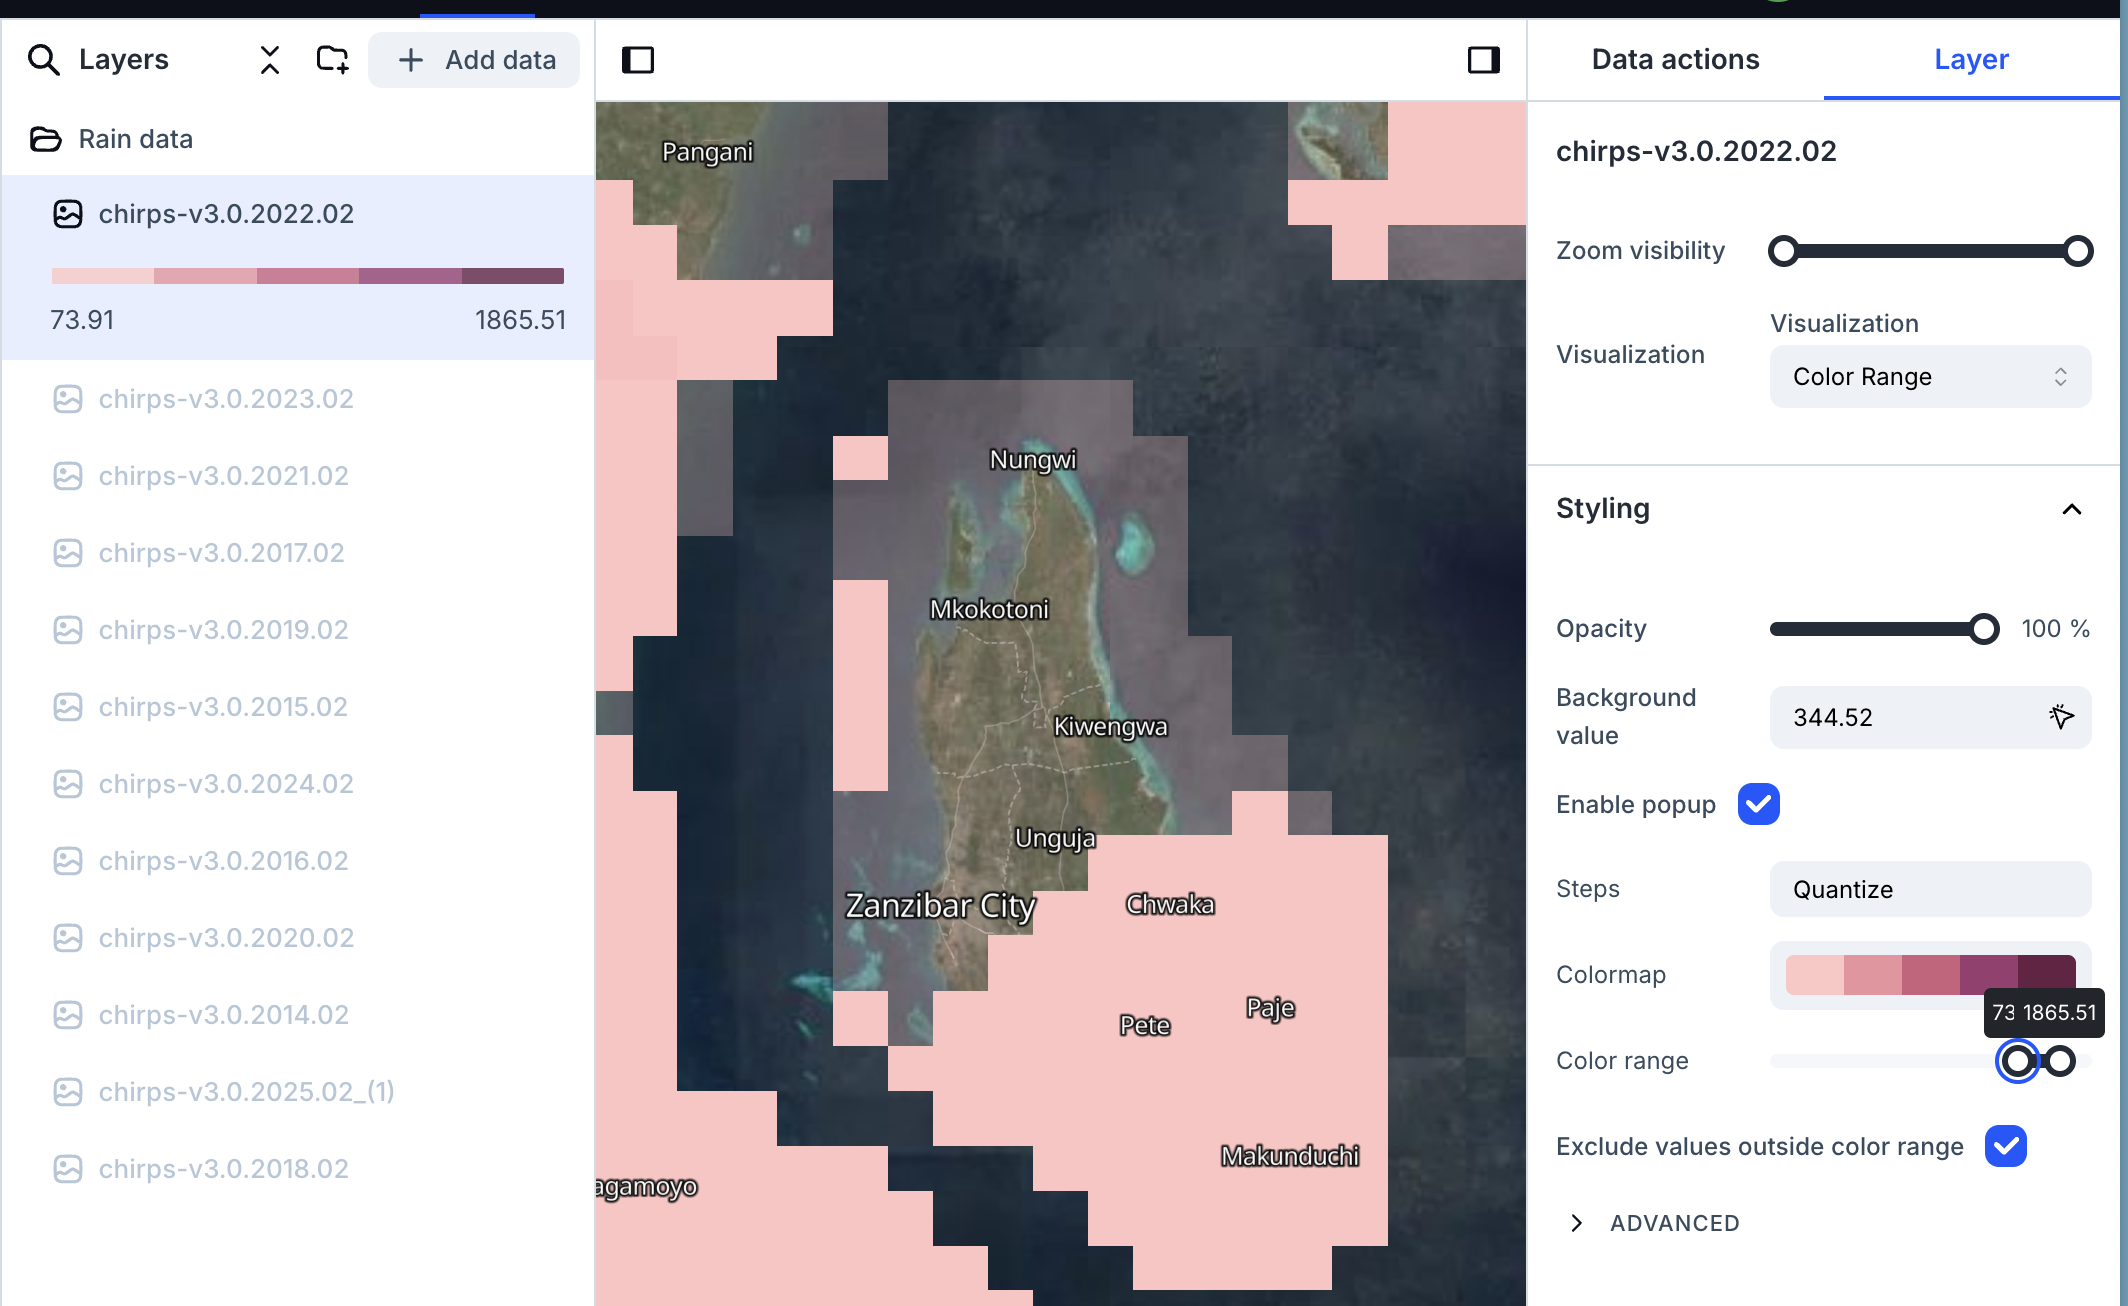2128x1306 pixels.
Task: Collapse all layers using the collapse icon
Action: point(268,60)
